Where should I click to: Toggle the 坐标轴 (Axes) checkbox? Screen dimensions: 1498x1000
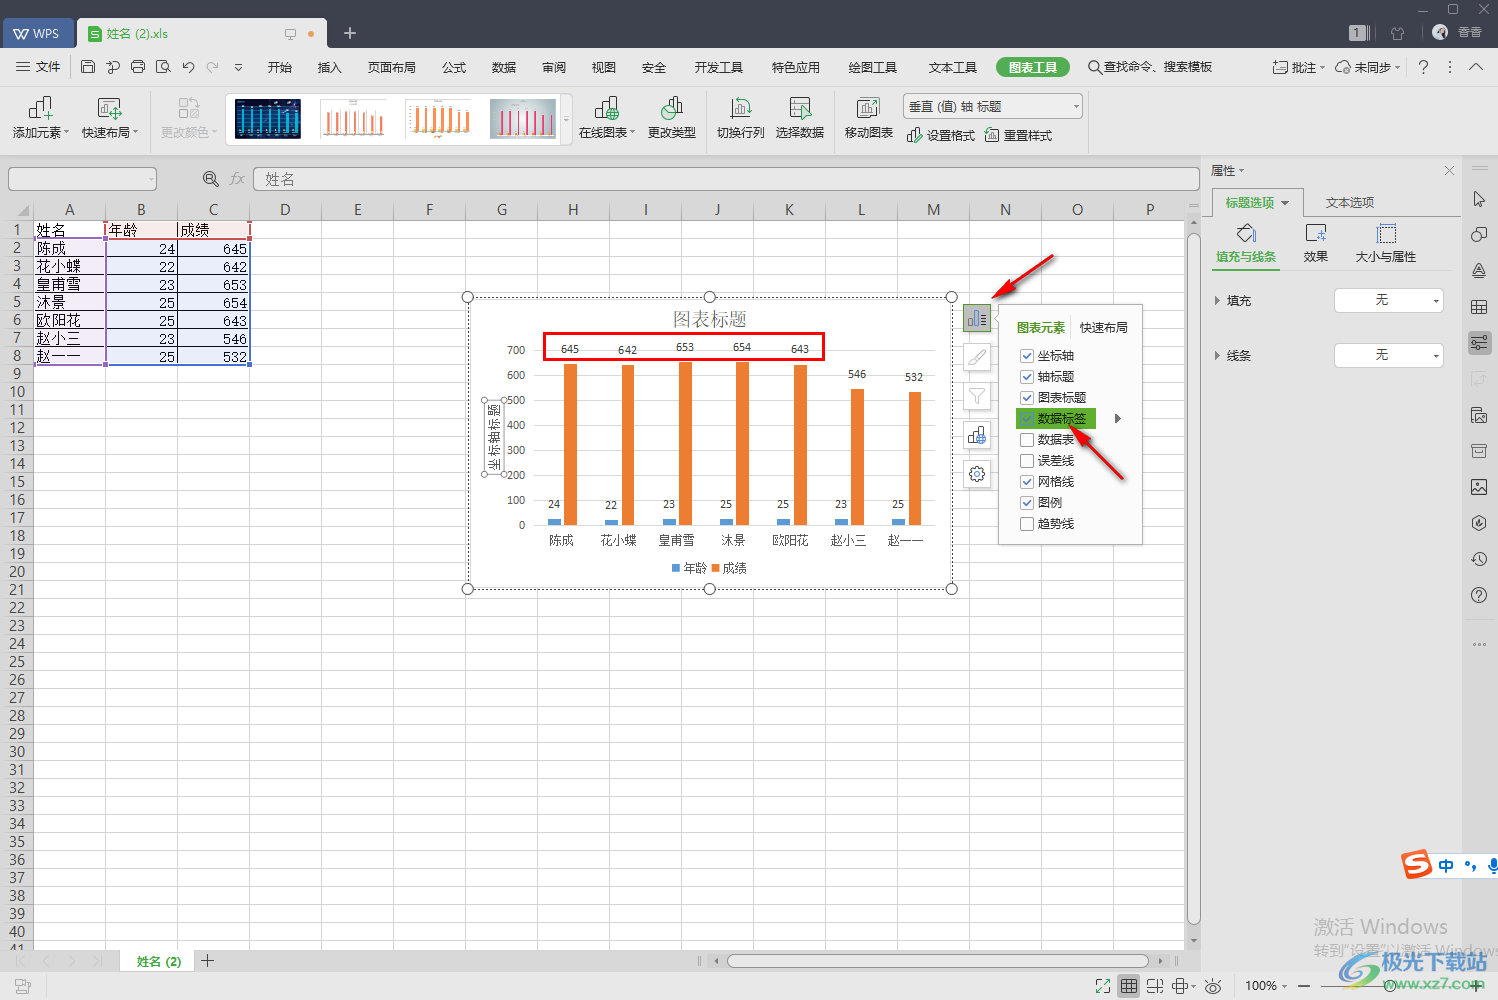pos(1027,356)
